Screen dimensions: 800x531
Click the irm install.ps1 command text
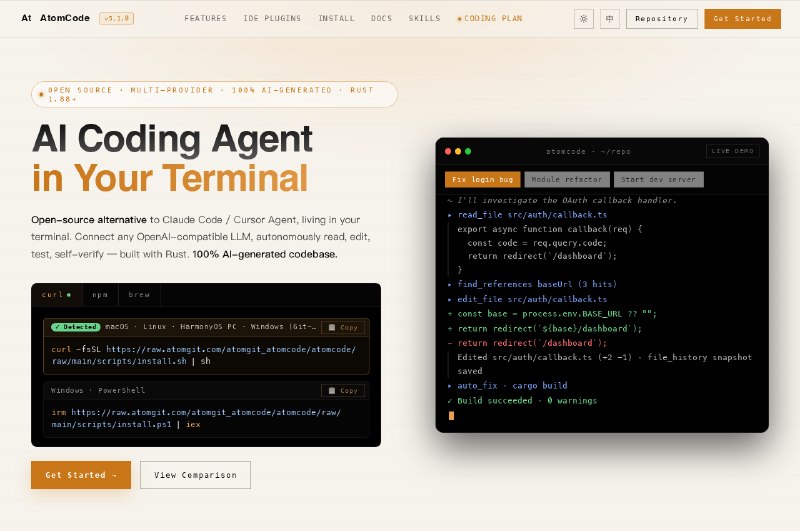point(196,418)
